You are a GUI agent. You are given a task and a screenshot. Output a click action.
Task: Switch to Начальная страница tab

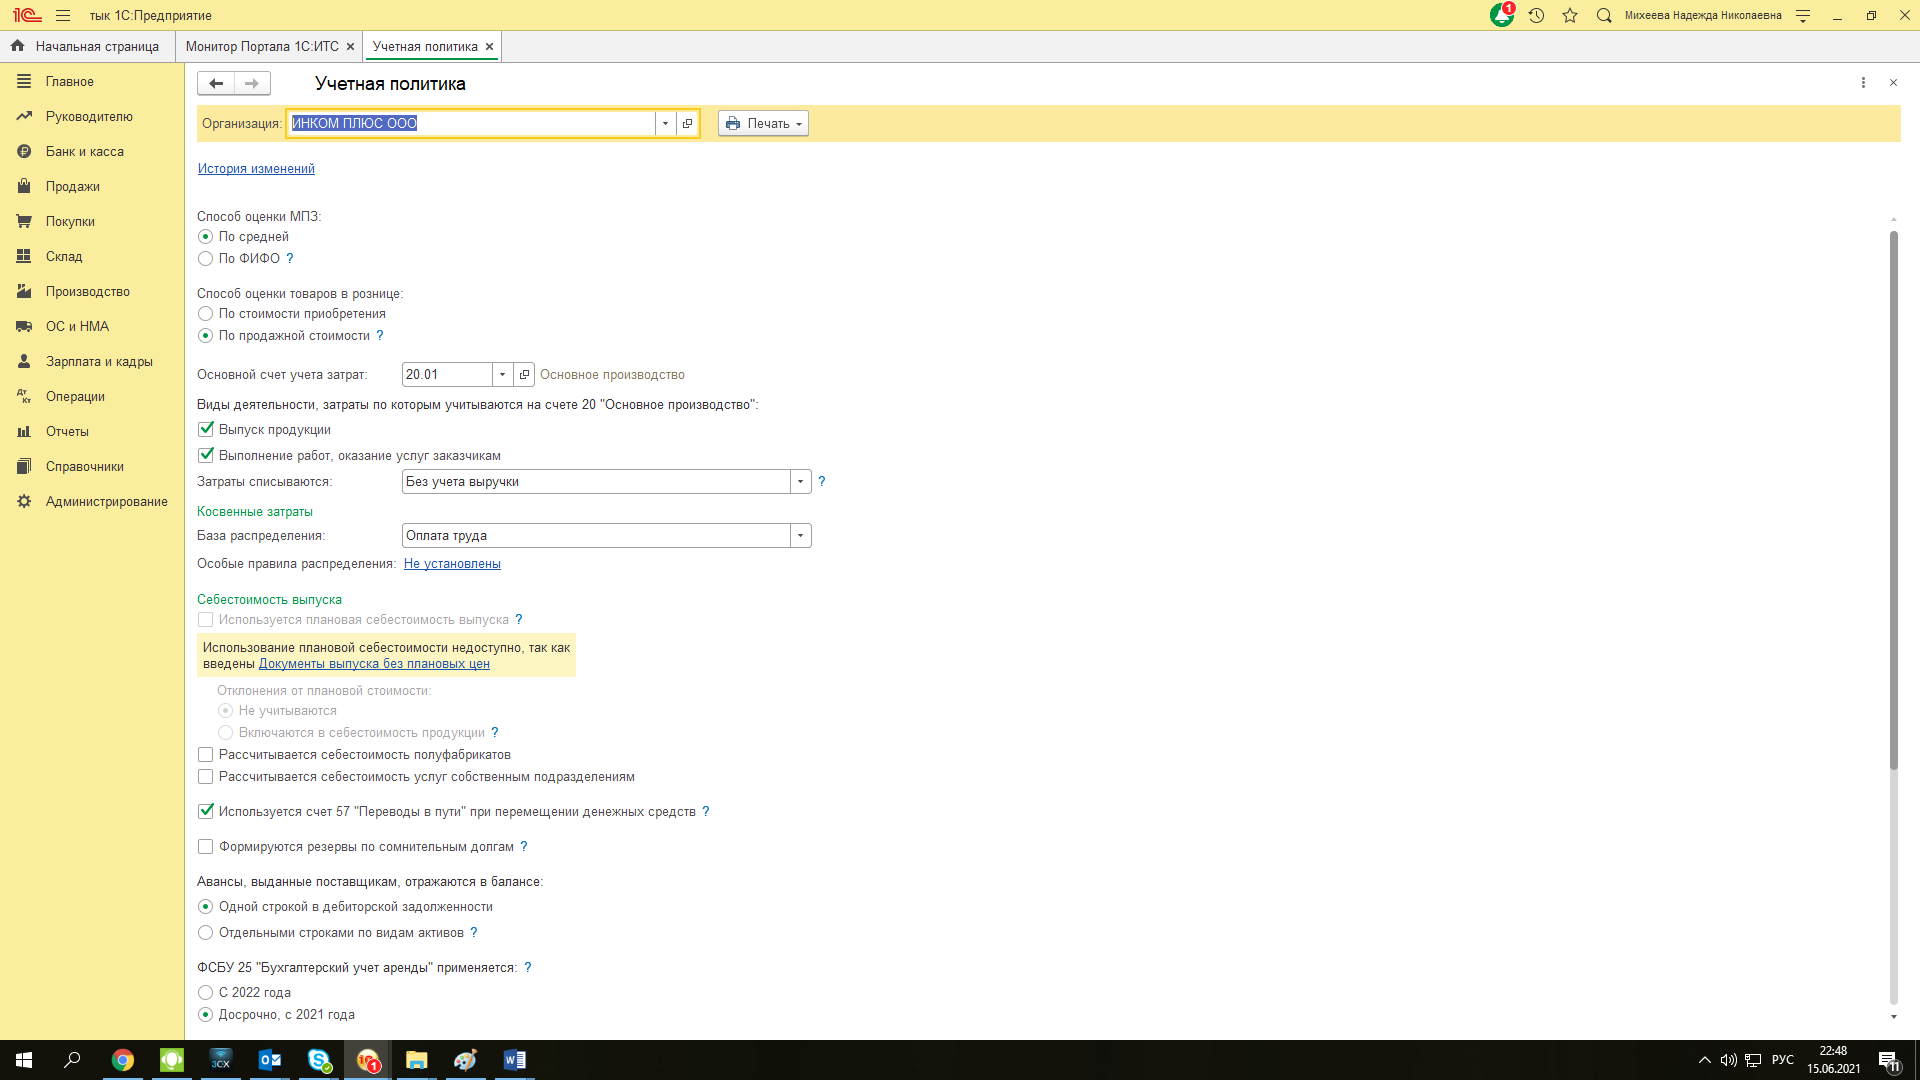click(86, 46)
